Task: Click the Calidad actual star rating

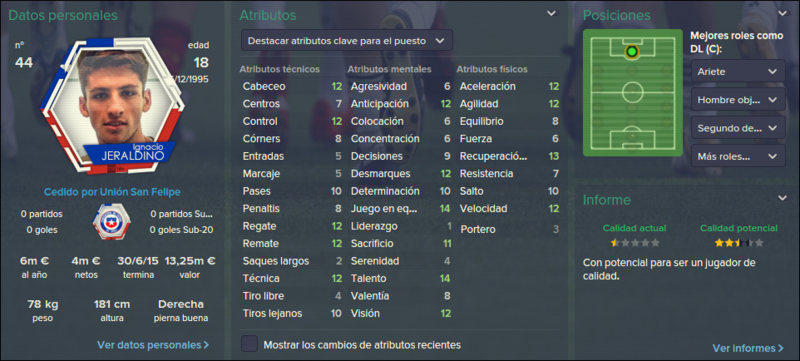Action: (635, 243)
